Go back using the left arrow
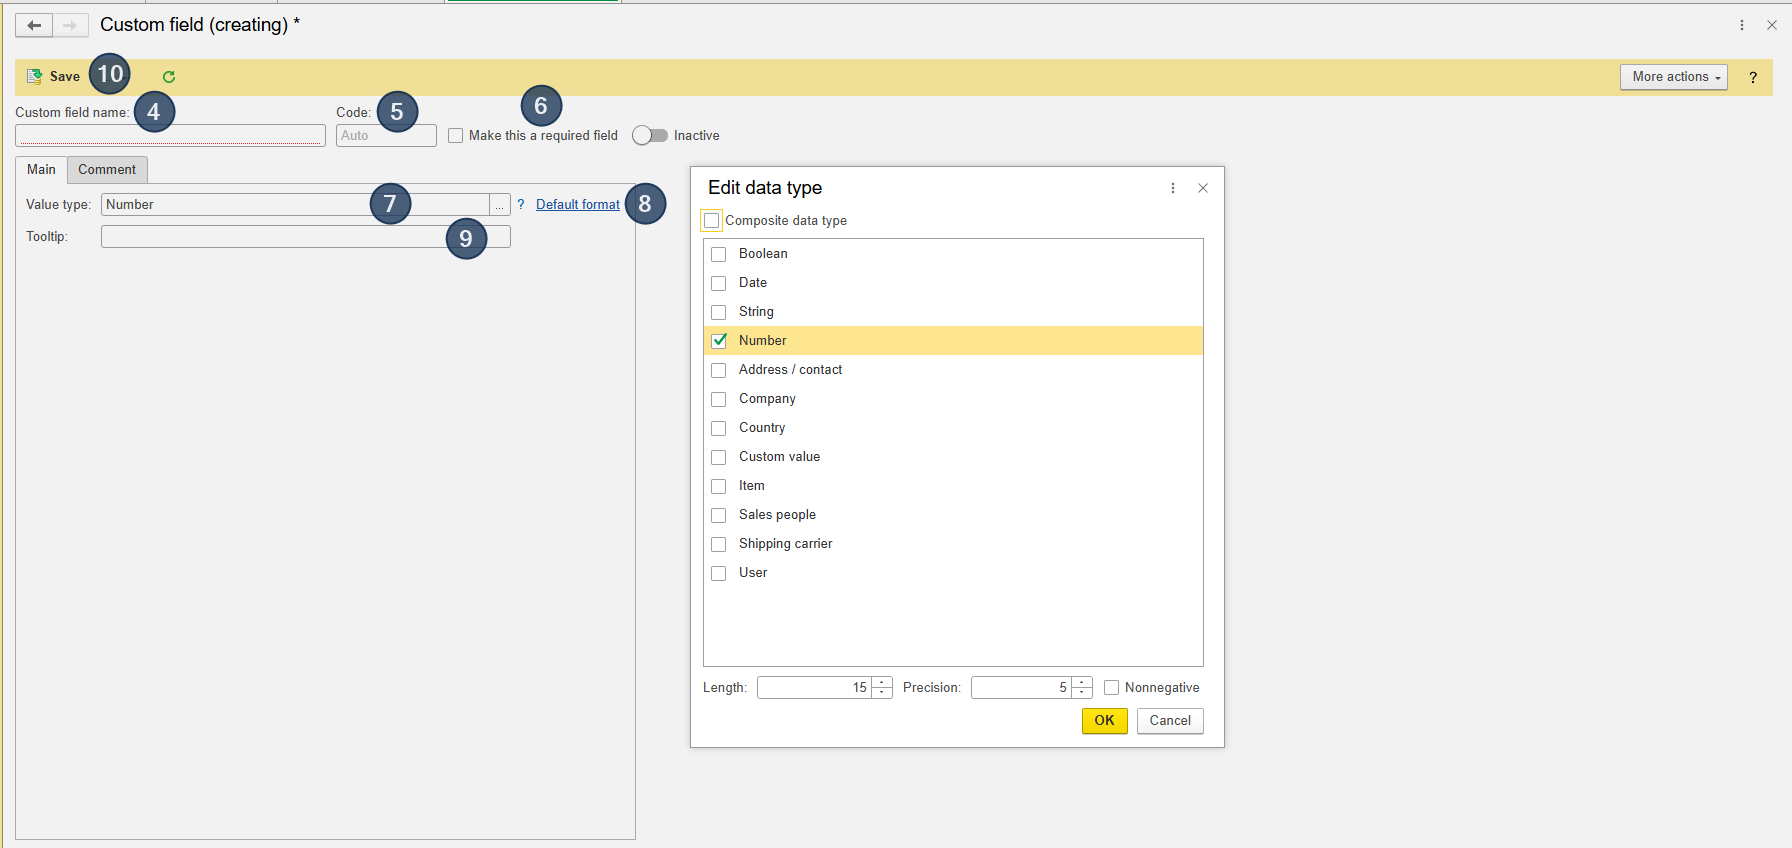The width and height of the screenshot is (1792, 848). tap(34, 25)
